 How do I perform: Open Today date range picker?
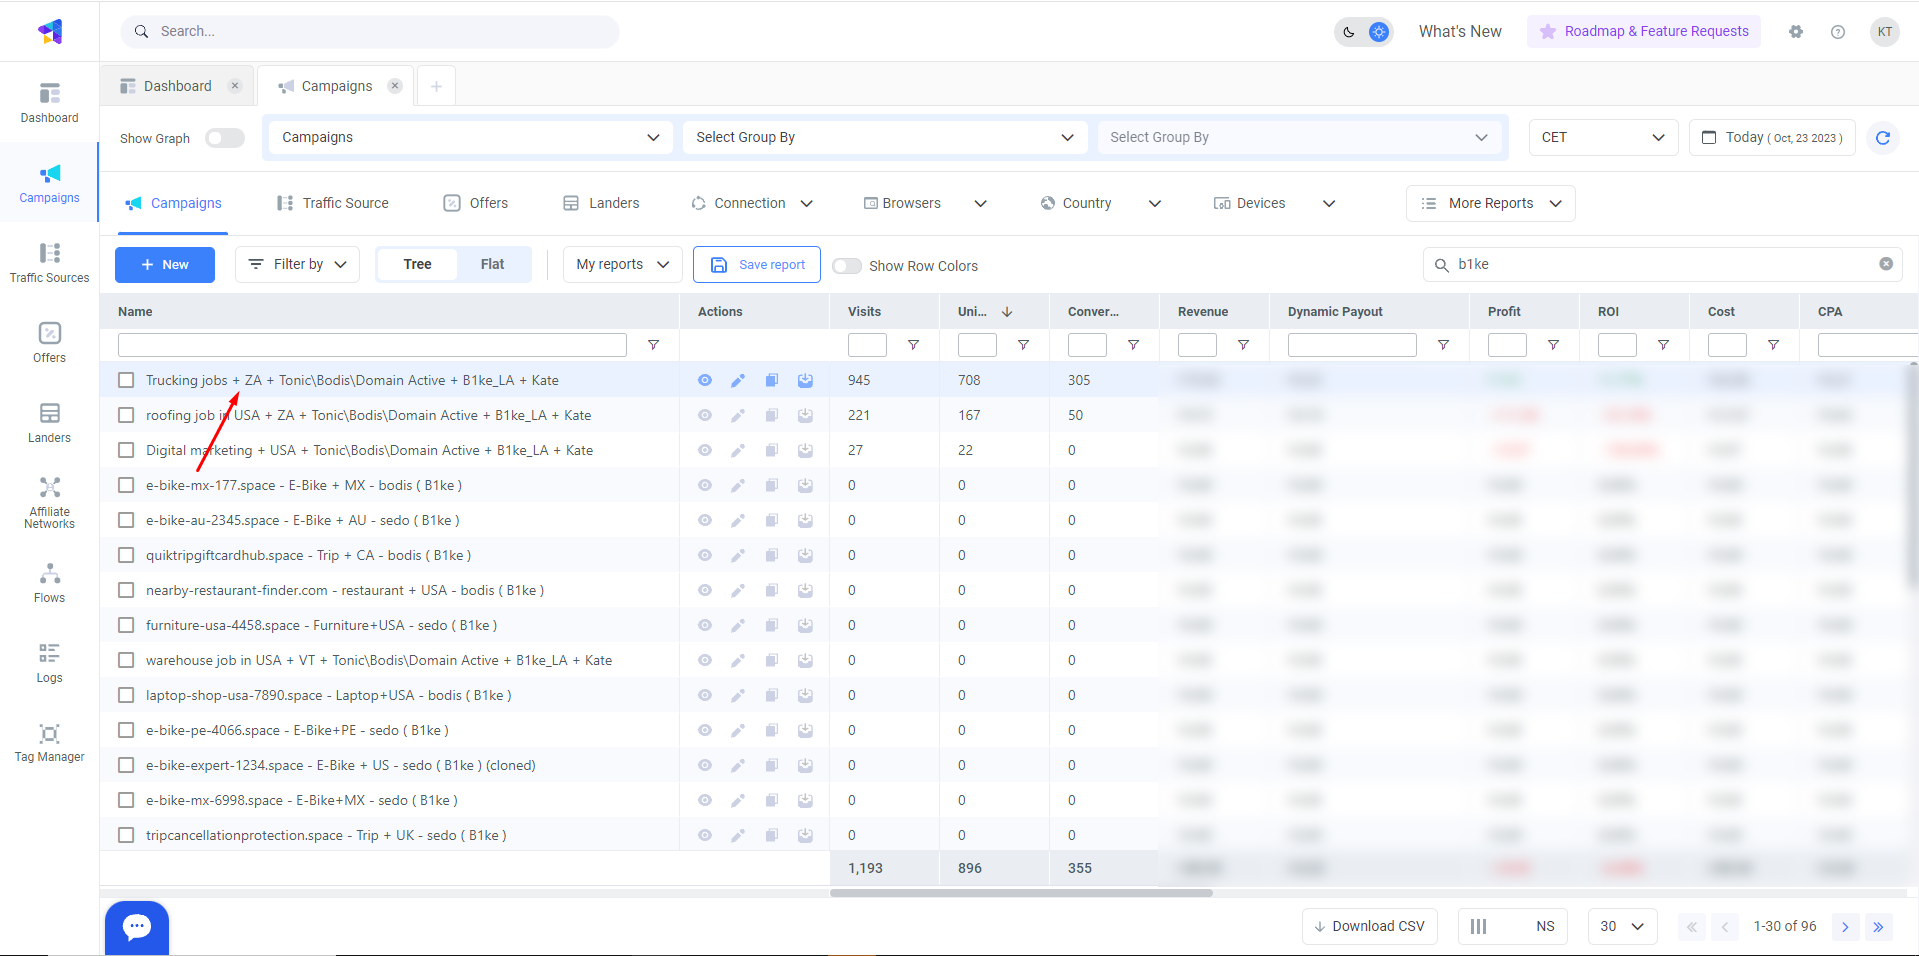(1772, 137)
